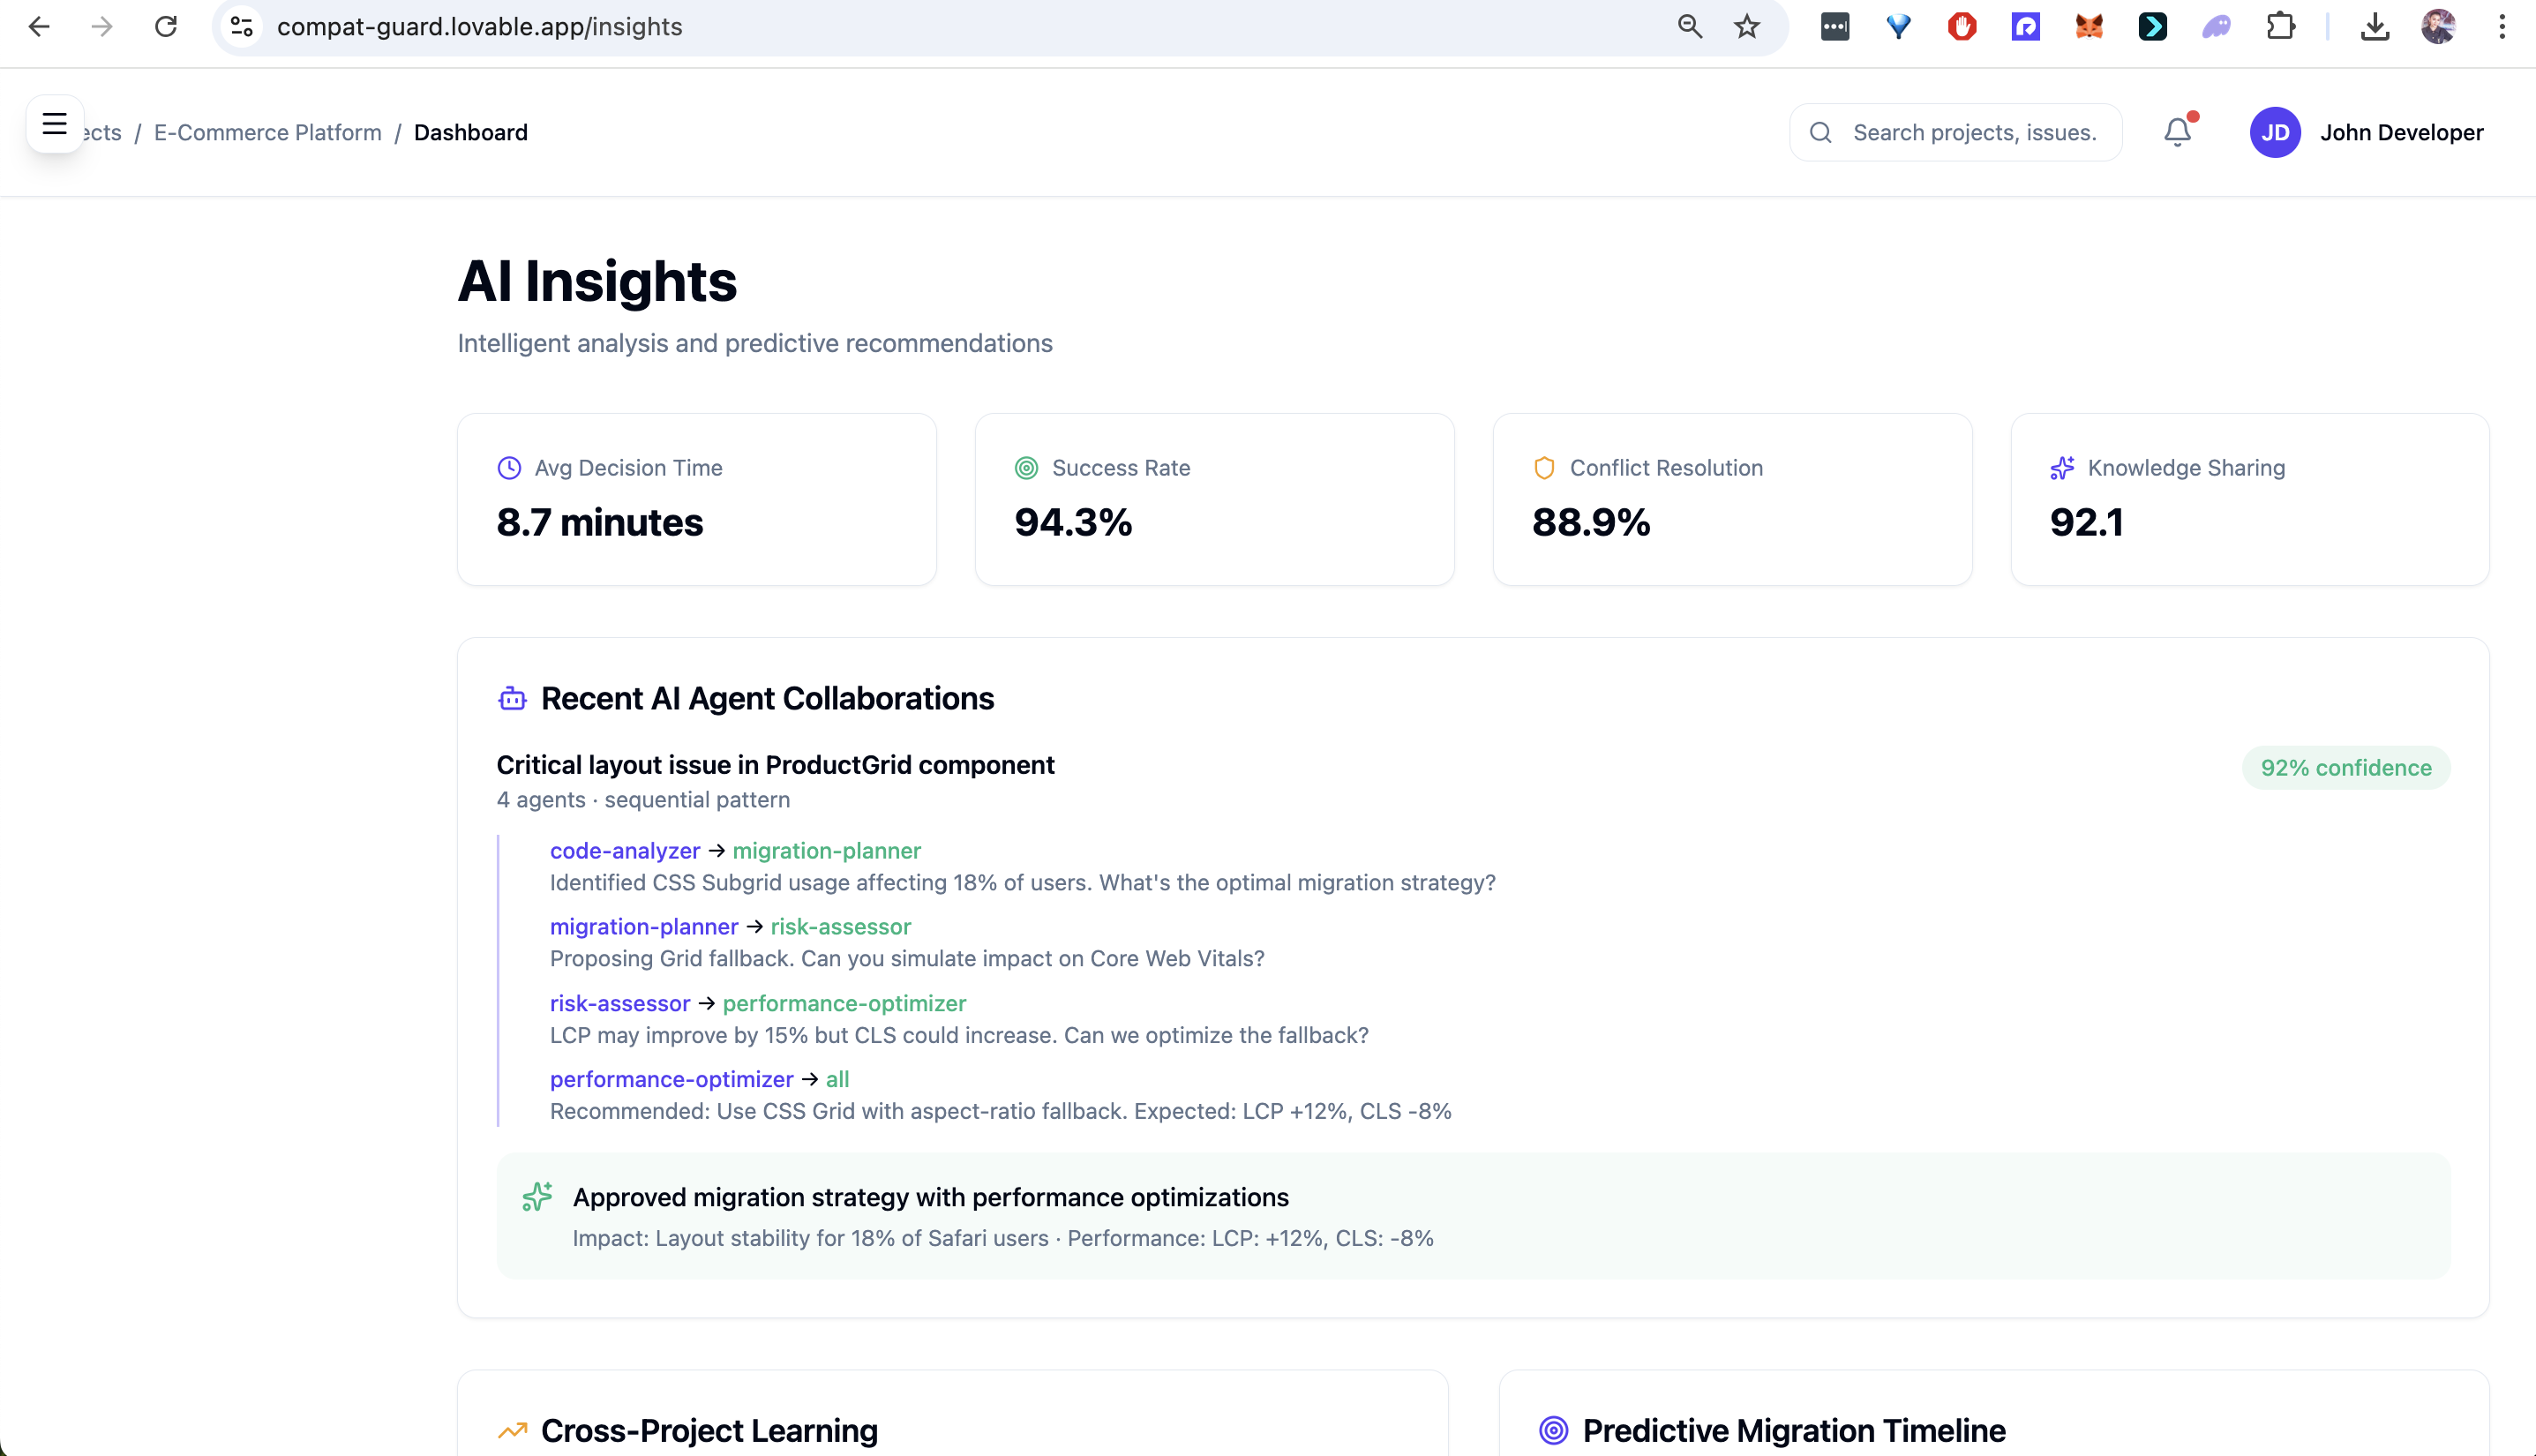Open Chrome three-dot menu
The image size is (2536, 1456).
point(2501,27)
